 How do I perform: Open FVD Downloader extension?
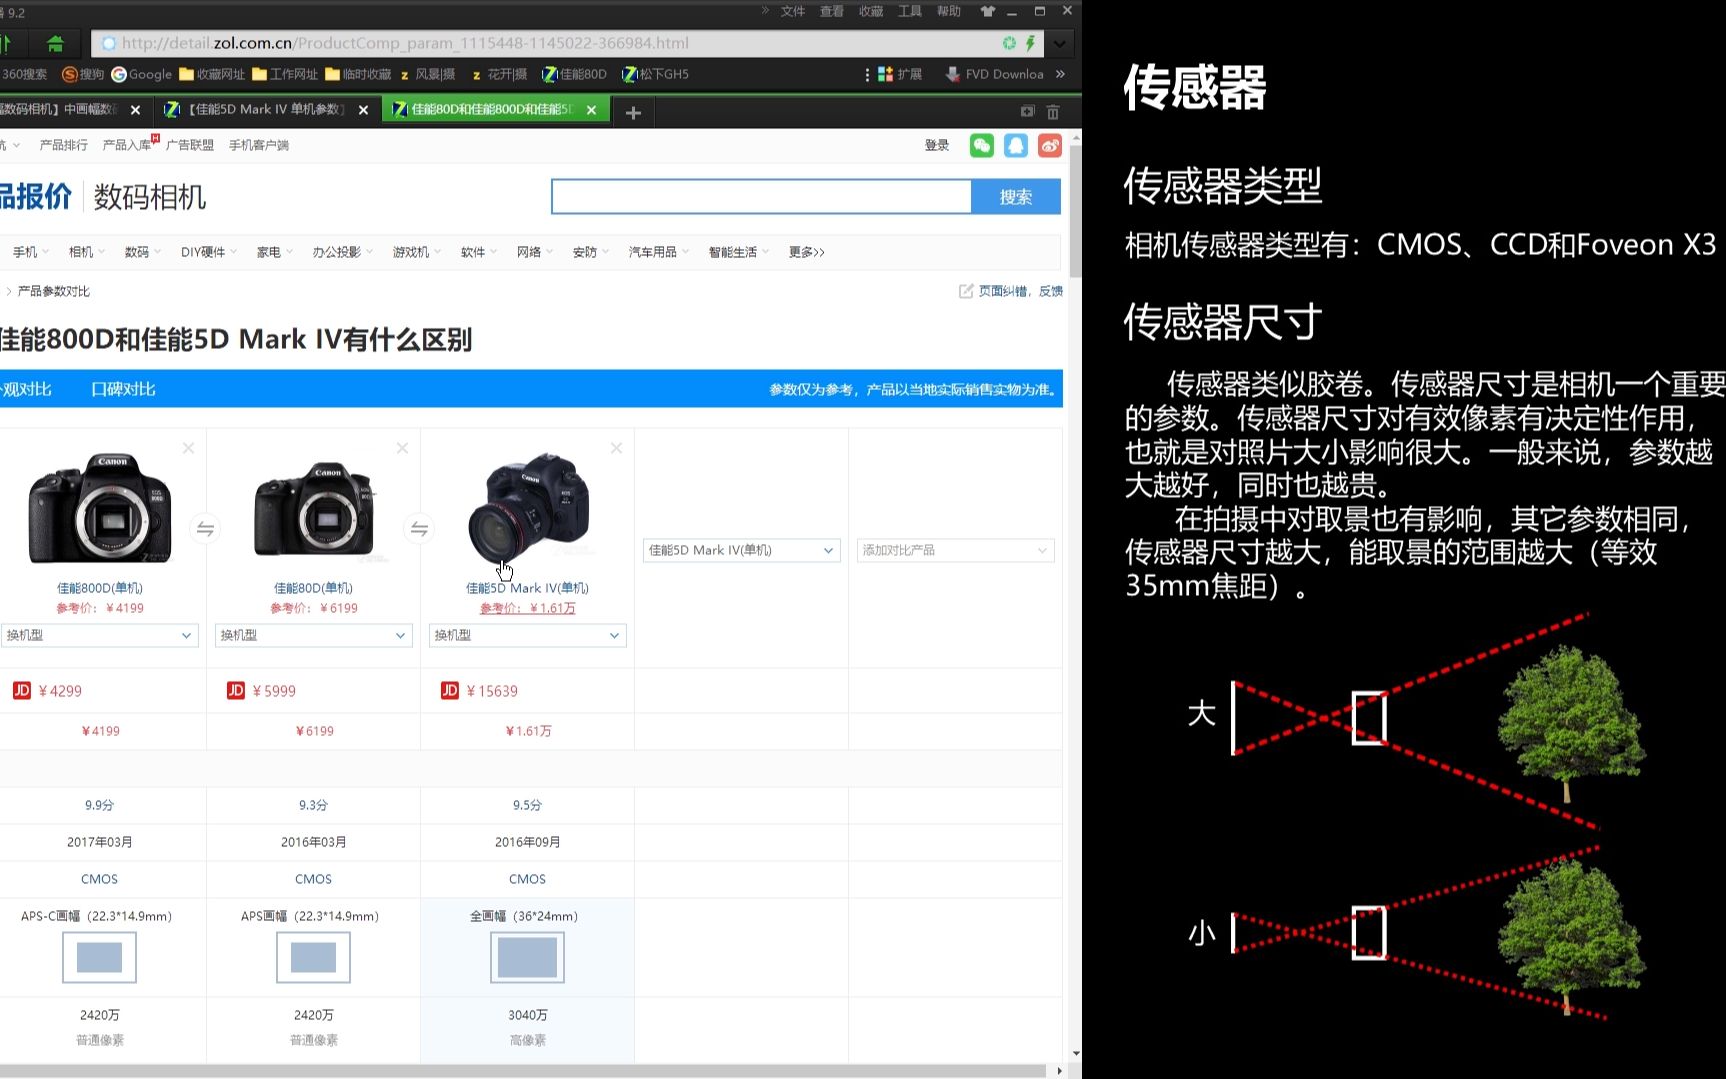tap(994, 74)
